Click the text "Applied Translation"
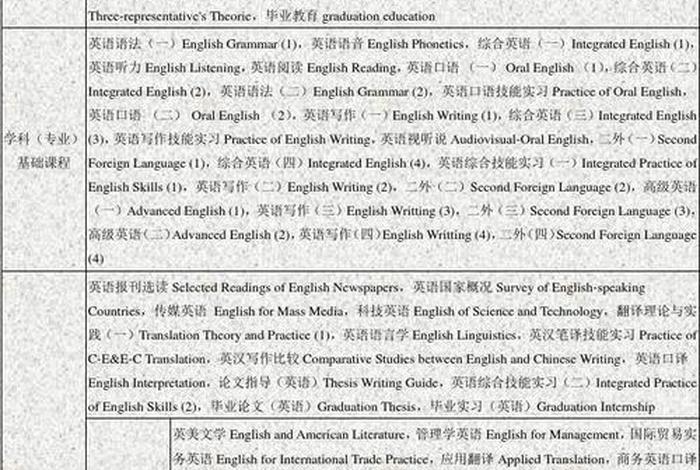Viewport: 700px width, 470px height. 550,459
